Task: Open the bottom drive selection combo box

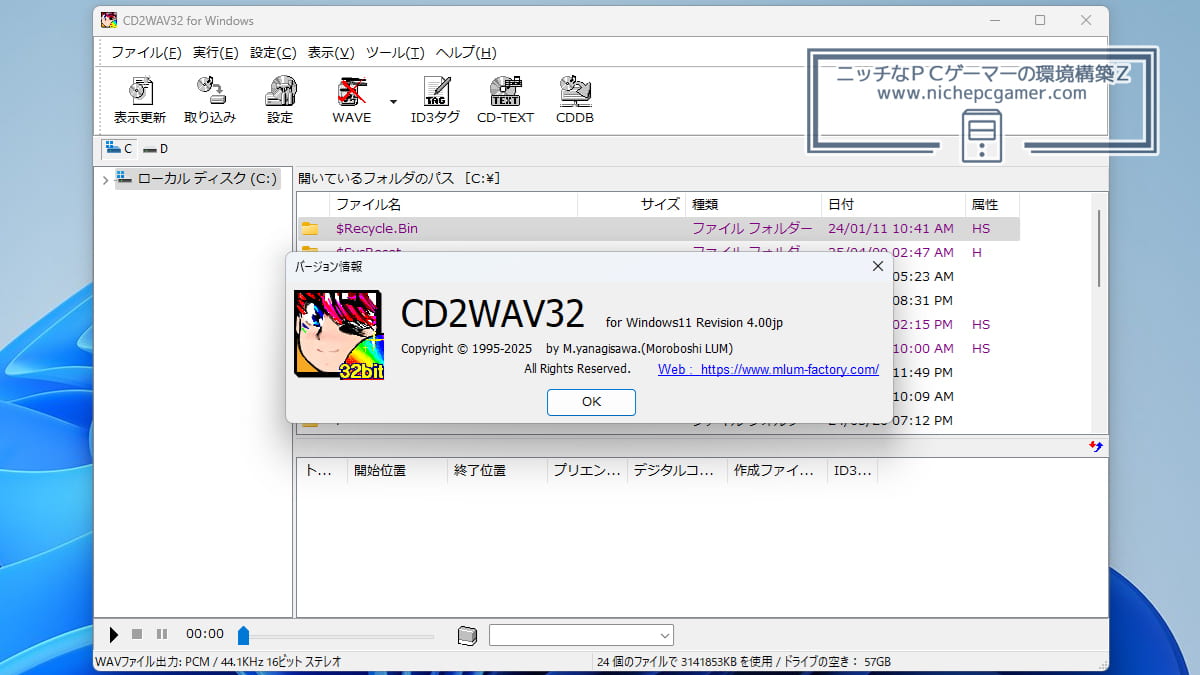Action: coord(581,635)
